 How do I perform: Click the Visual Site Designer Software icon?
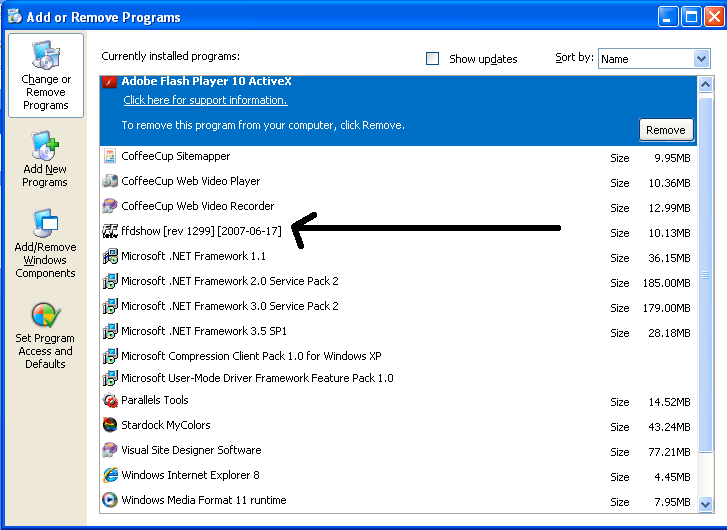pos(109,450)
